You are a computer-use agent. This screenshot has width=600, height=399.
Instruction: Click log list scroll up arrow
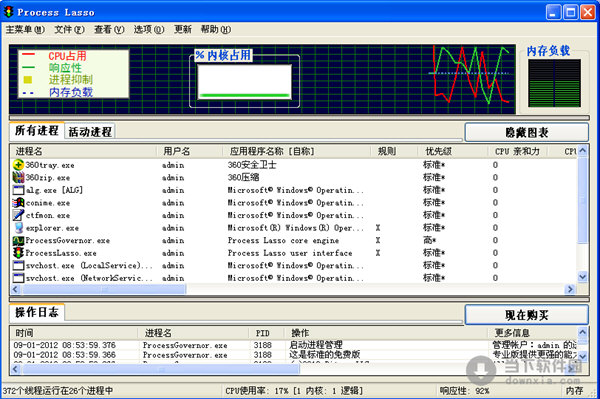pyautogui.click(x=582, y=332)
